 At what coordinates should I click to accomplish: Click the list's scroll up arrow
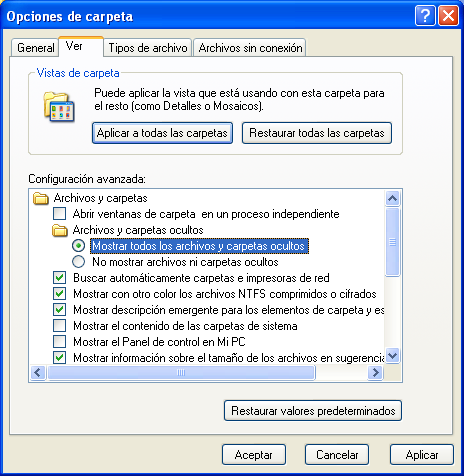(x=392, y=199)
